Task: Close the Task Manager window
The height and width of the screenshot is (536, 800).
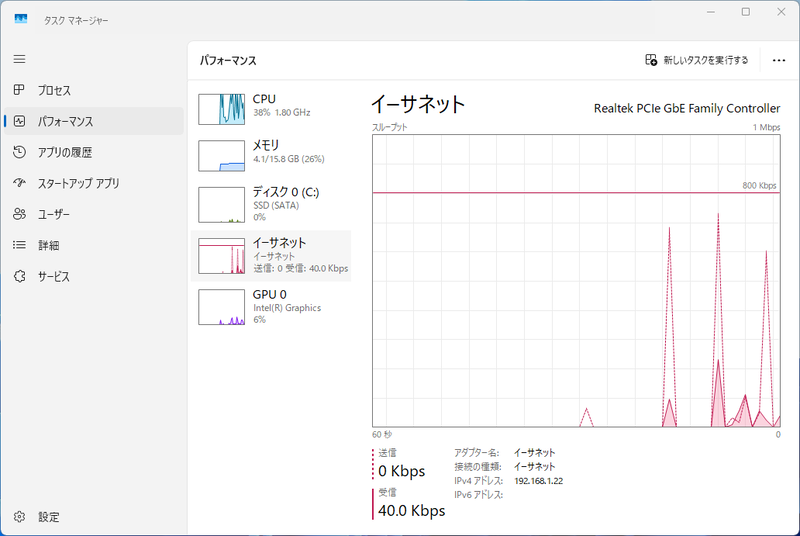Action: [x=781, y=12]
